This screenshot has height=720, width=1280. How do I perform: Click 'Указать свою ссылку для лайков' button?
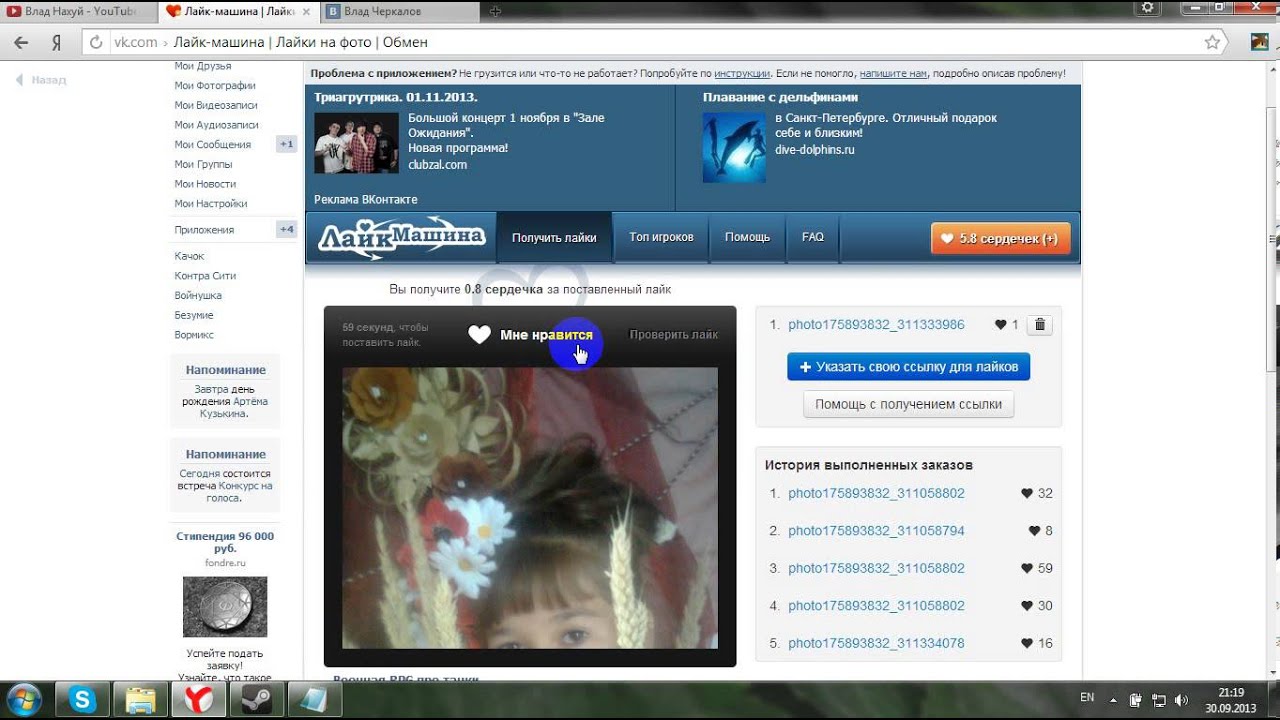908,367
